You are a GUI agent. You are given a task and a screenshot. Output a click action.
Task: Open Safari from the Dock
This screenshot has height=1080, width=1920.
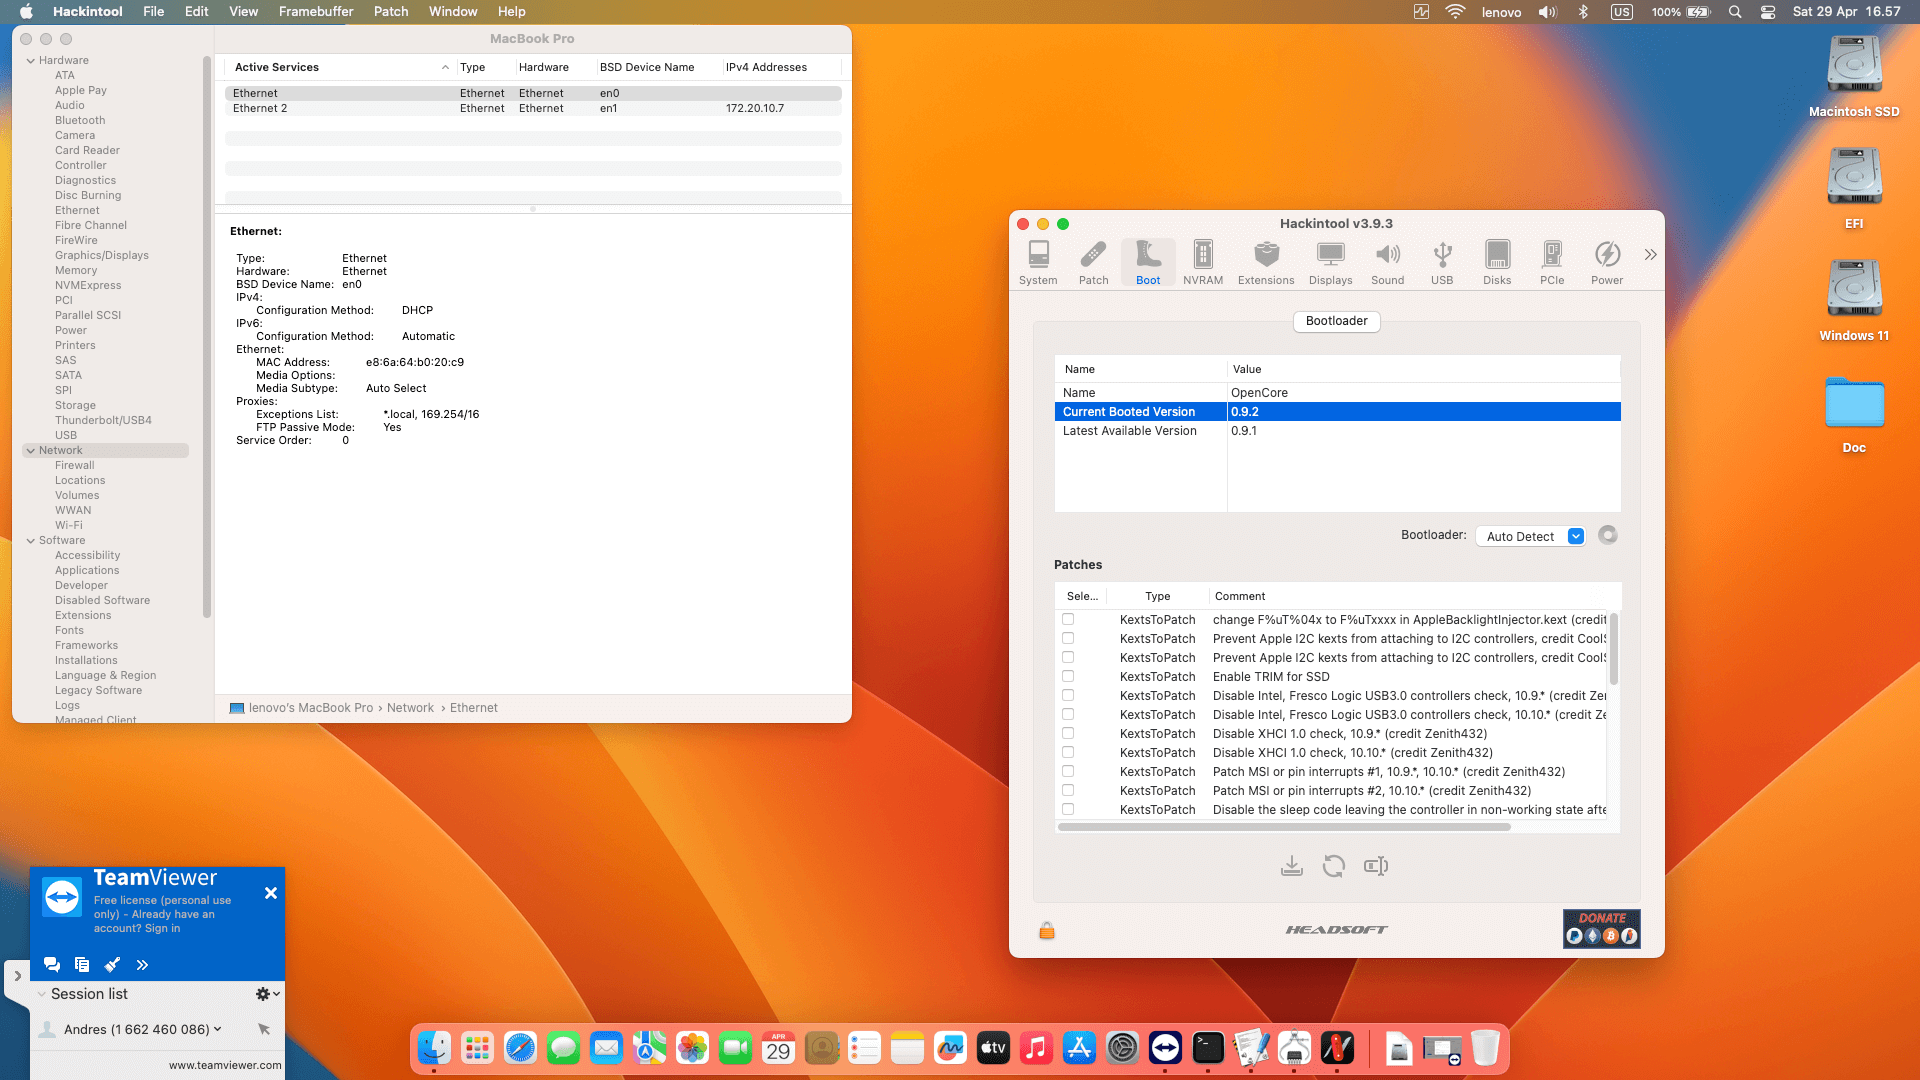pos(520,1048)
